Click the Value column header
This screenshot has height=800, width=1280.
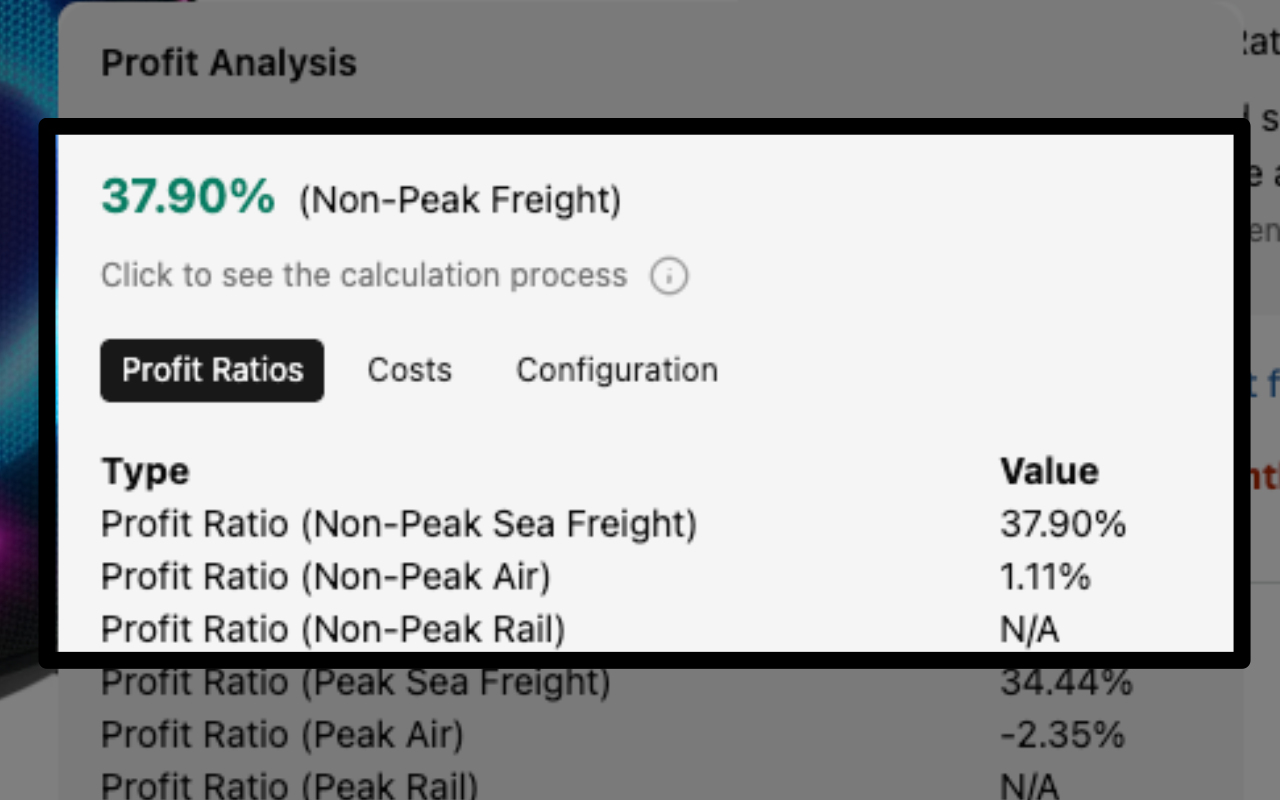[1049, 471]
